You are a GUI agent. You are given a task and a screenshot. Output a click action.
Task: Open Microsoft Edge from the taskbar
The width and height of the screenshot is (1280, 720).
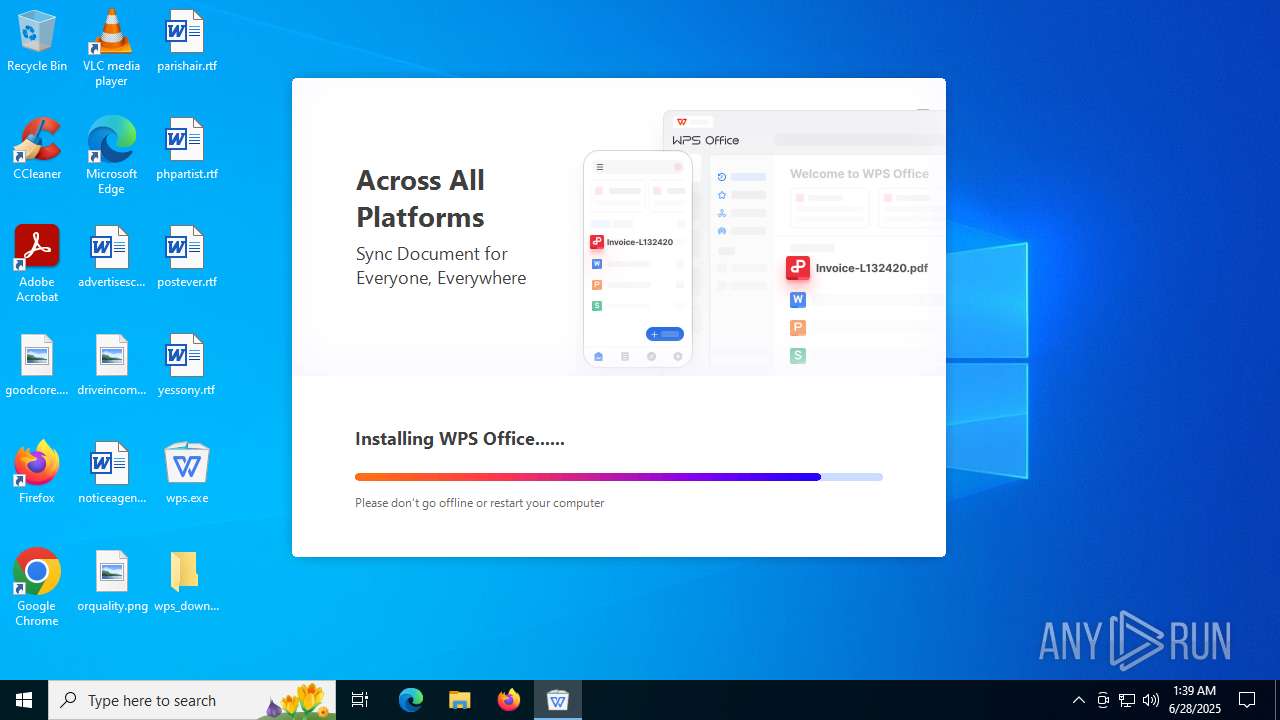(411, 700)
